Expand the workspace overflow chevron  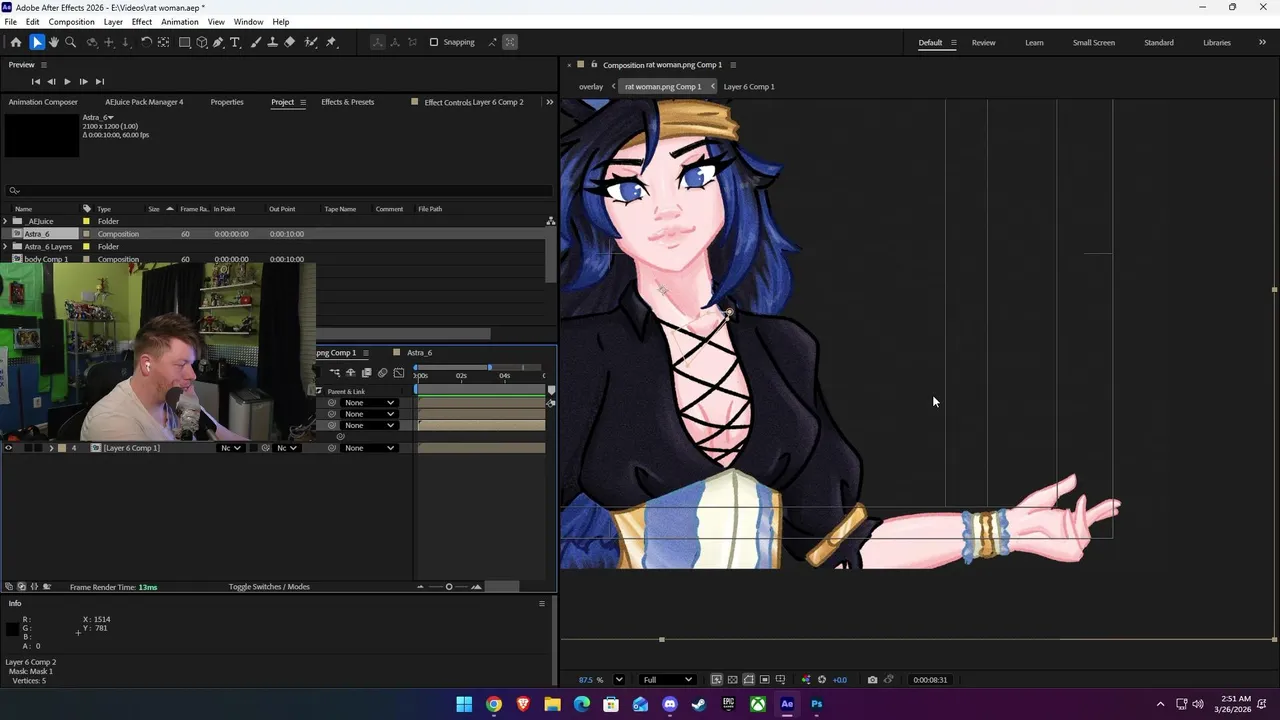pos(1264,42)
